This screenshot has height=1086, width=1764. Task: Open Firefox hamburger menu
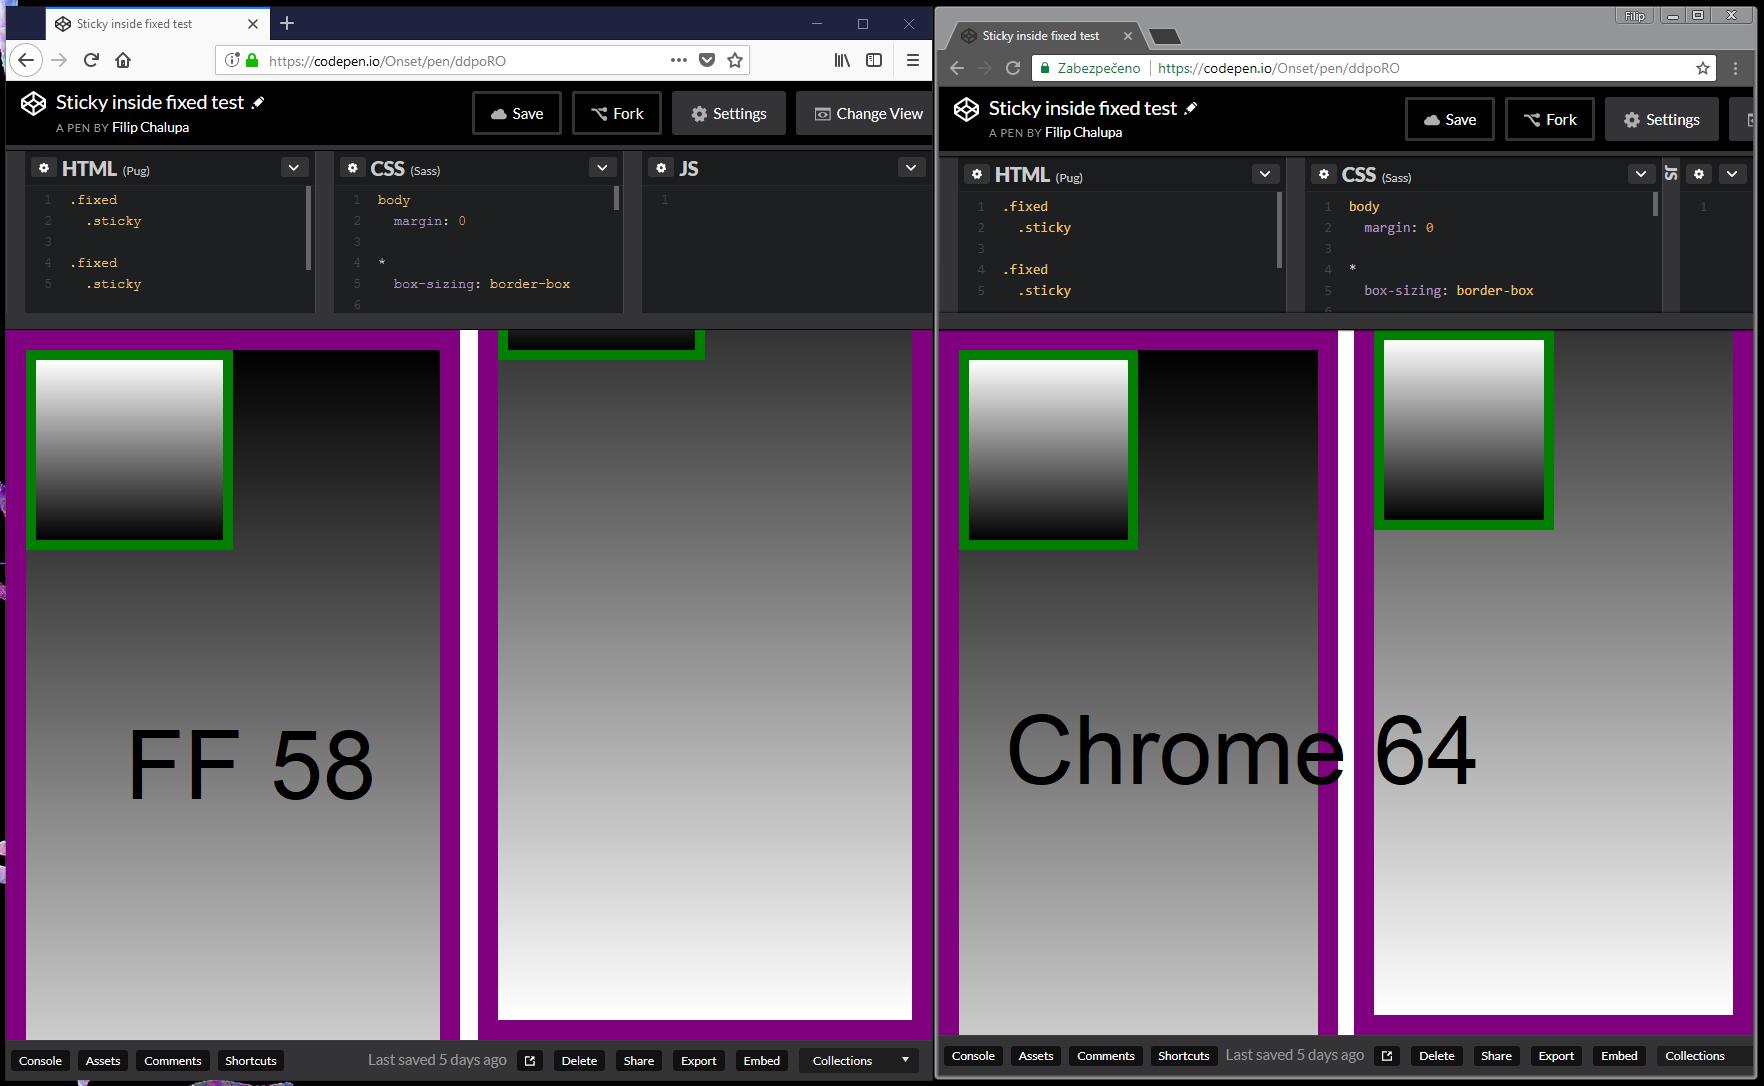(912, 60)
